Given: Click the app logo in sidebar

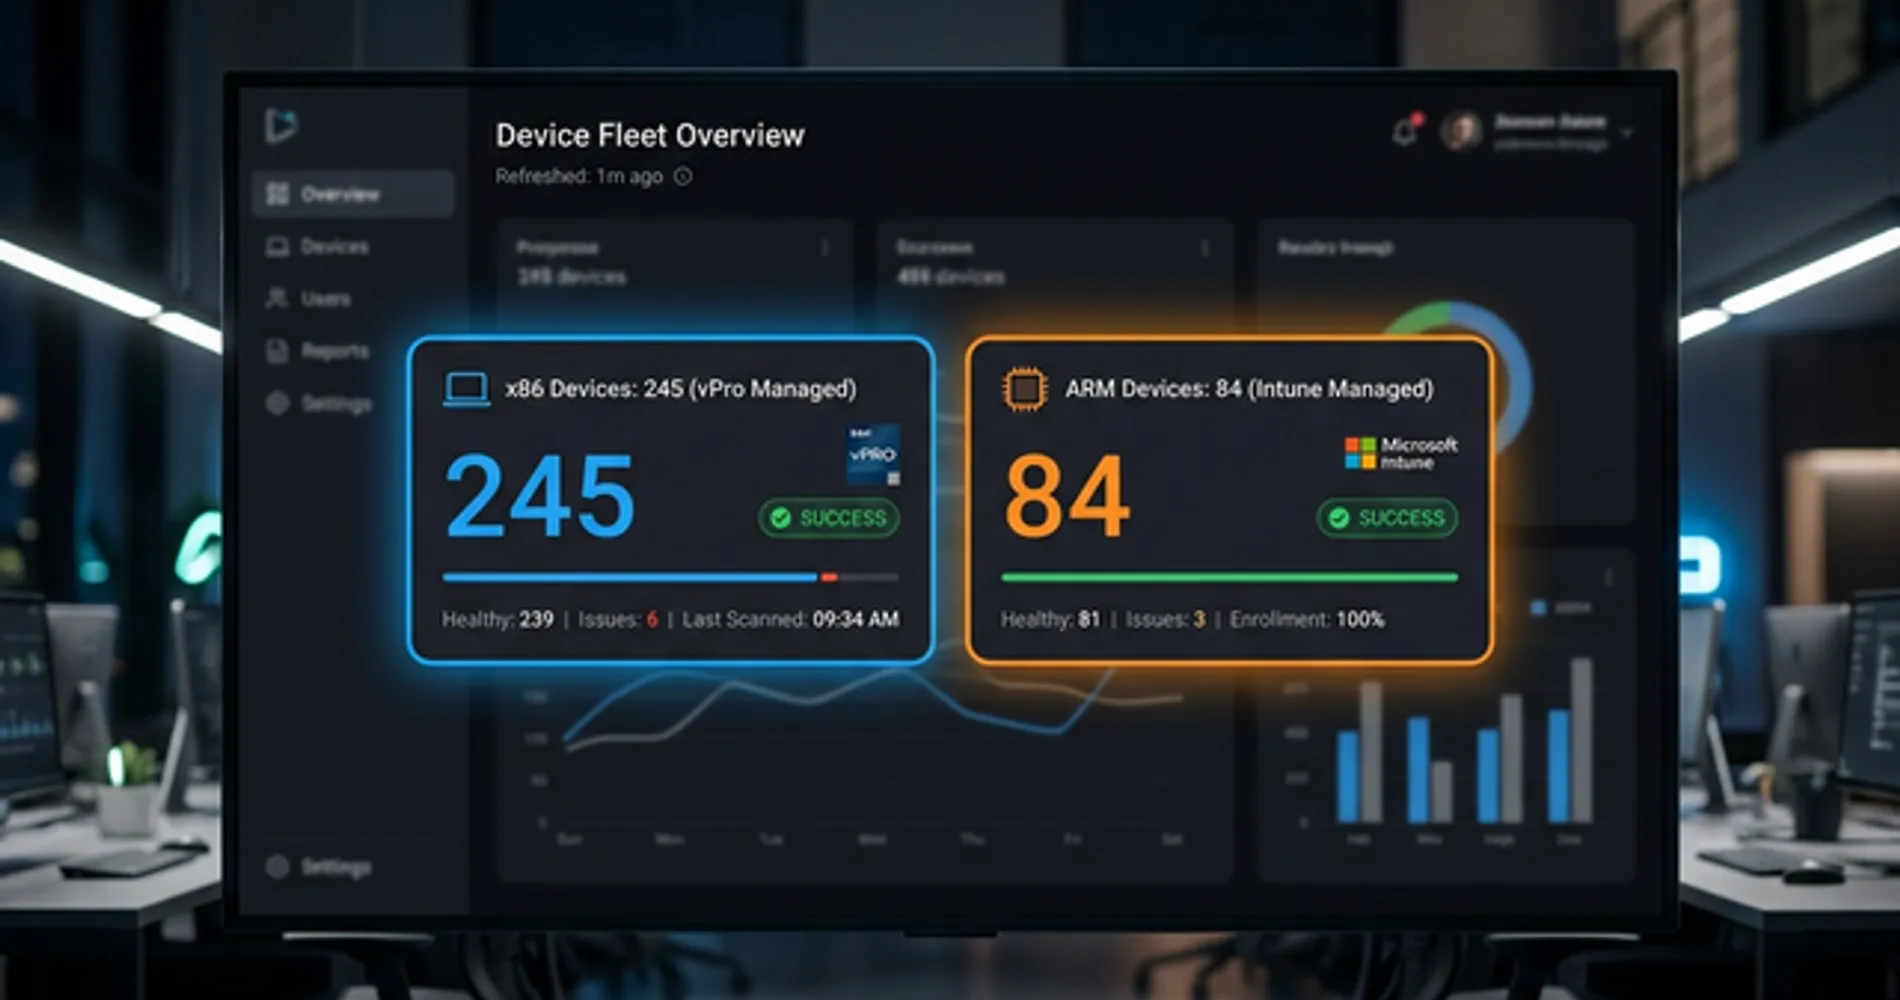Looking at the screenshot, I should pyautogui.click(x=281, y=126).
